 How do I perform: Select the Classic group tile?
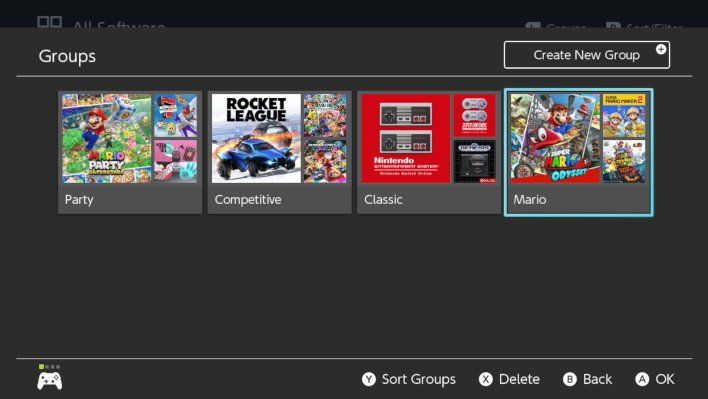(429, 153)
